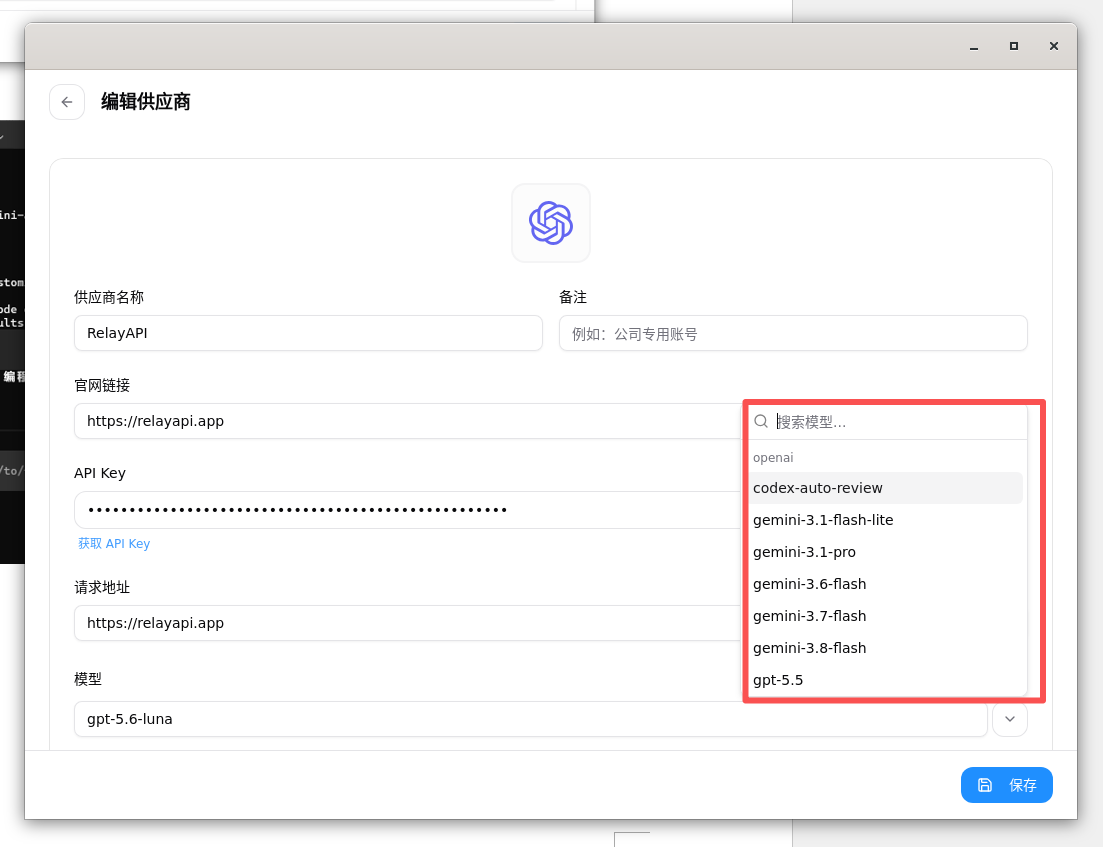
Task: Maximize the provider editor window
Action: [x=1014, y=46]
